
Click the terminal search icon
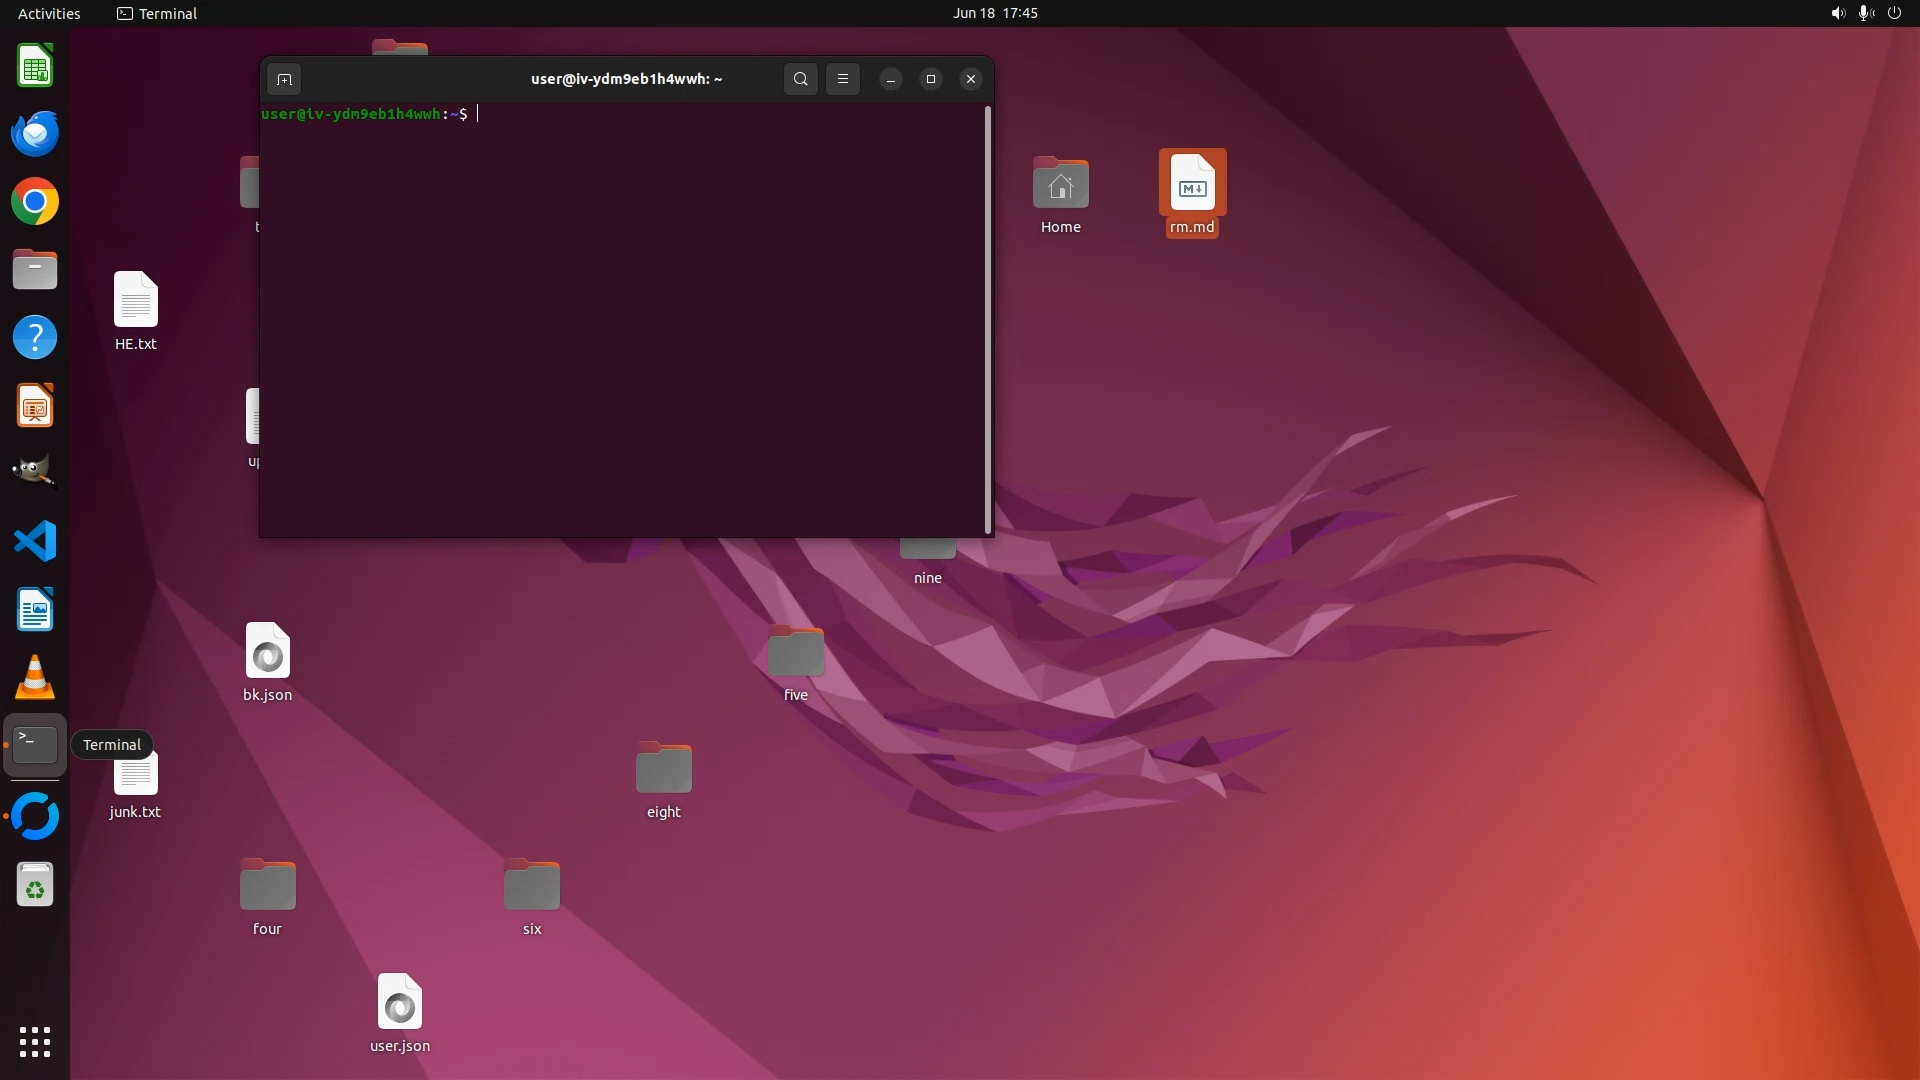800,79
